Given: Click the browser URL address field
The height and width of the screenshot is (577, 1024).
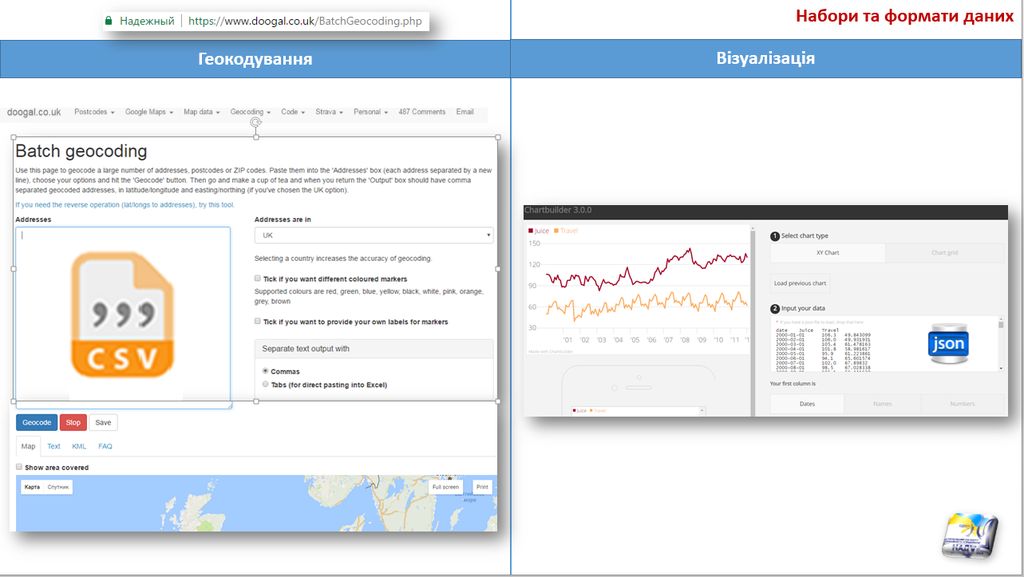Looking at the screenshot, I should 305,21.
